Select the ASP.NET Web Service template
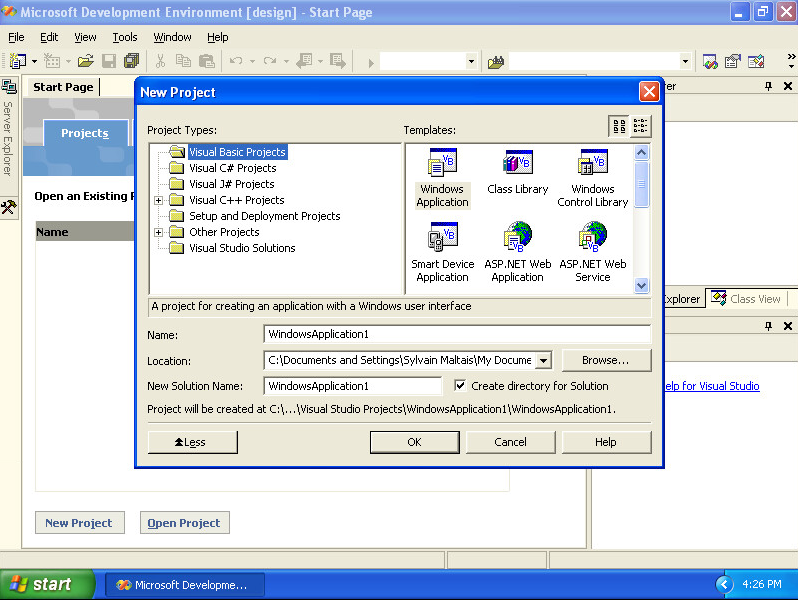 click(593, 239)
